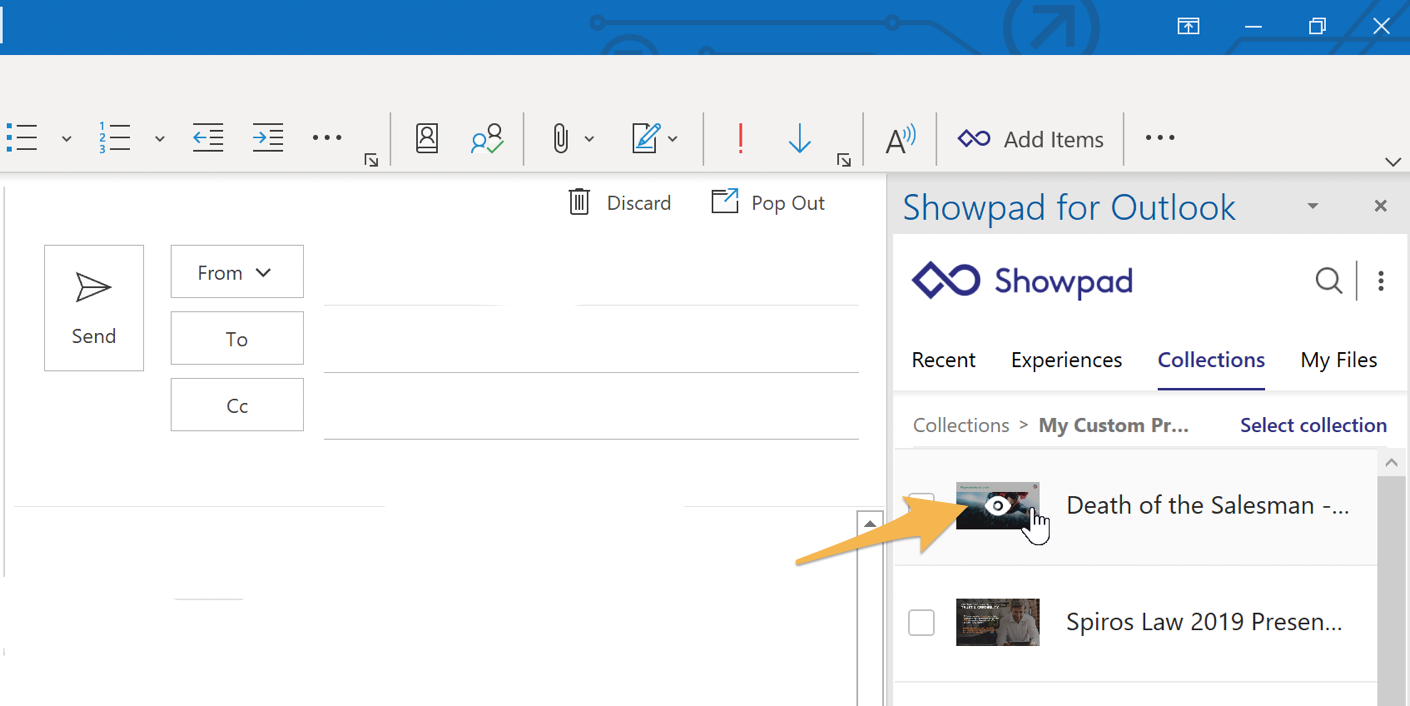
Task: Open the Showpad task pane options arrow
Action: (x=1313, y=206)
